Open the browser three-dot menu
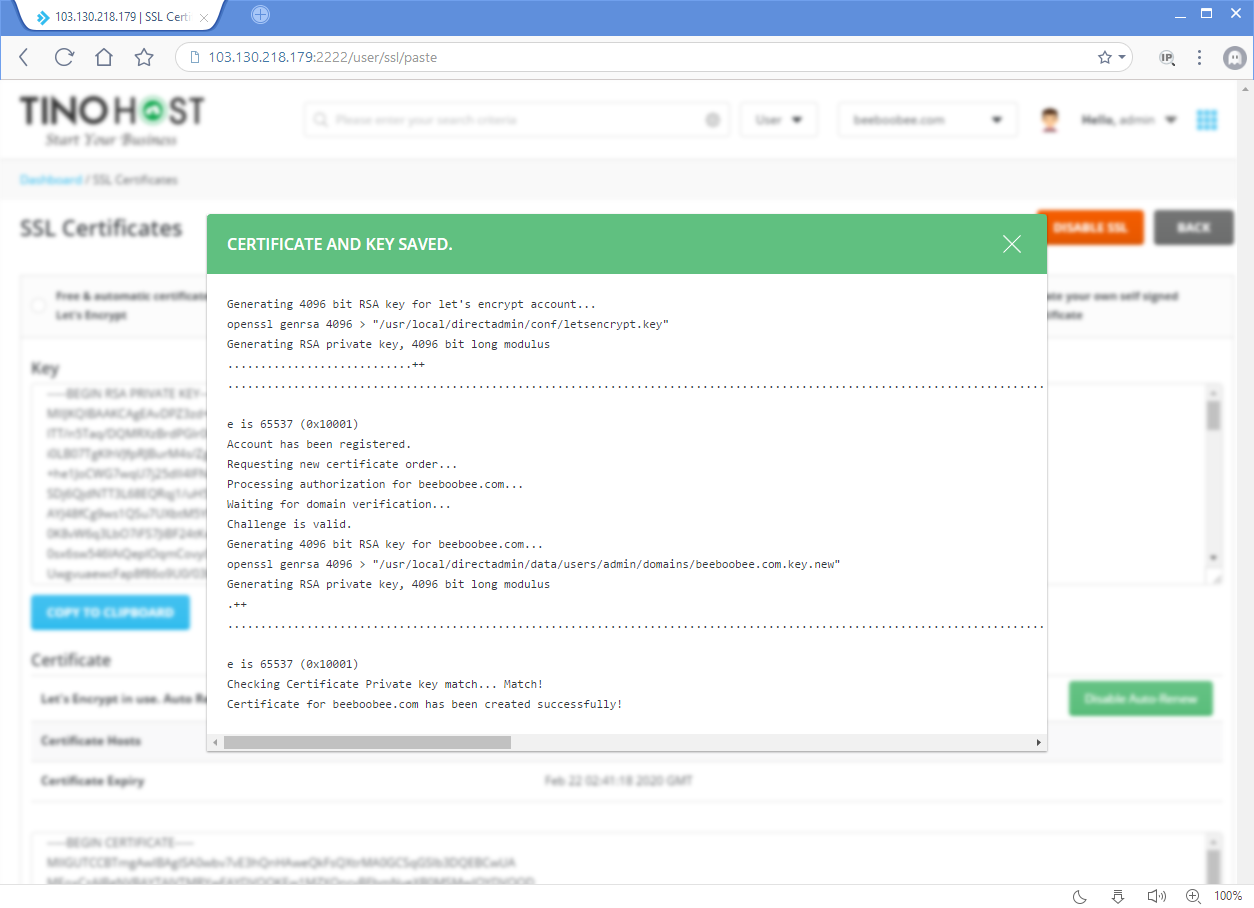Image resolution: width=1254 pixels, height=908 pixels. (1200, 57)
